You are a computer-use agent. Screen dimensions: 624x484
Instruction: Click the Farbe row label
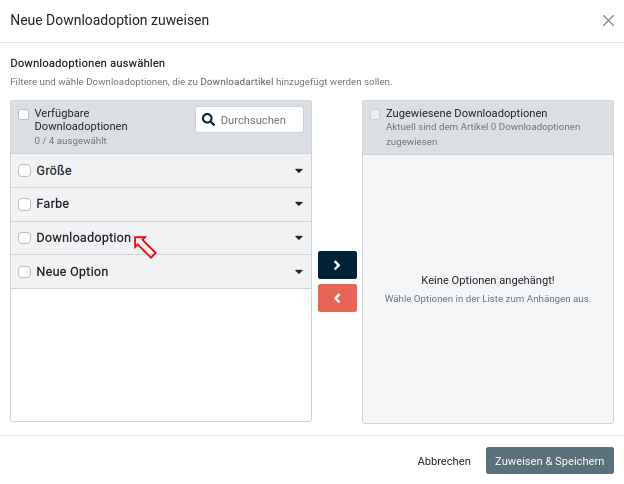pyautogui.click(x=53, y=204)
